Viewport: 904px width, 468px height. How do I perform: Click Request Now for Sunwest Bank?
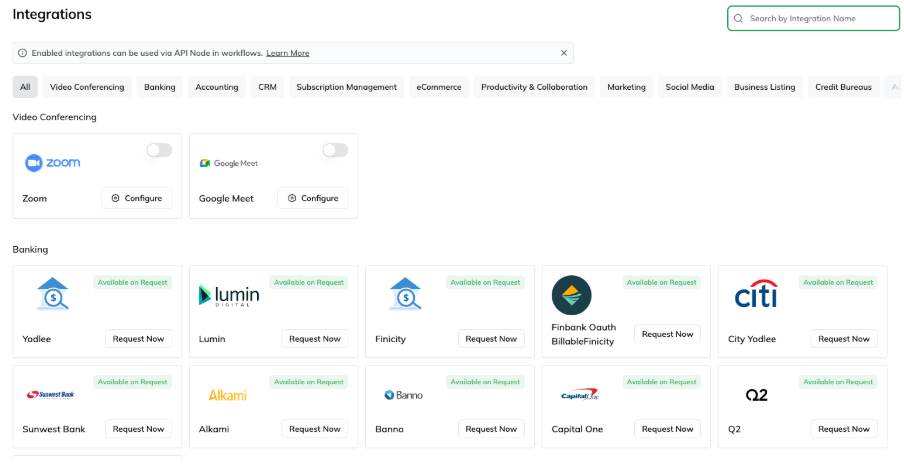coord(138,429)
